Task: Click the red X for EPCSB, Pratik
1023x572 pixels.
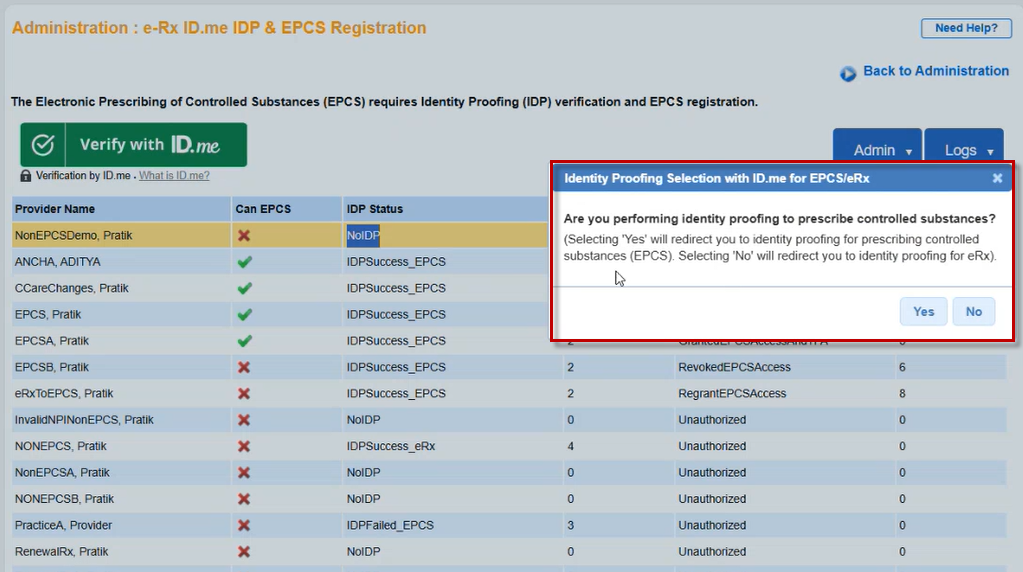Action: (x=244, y=367)
